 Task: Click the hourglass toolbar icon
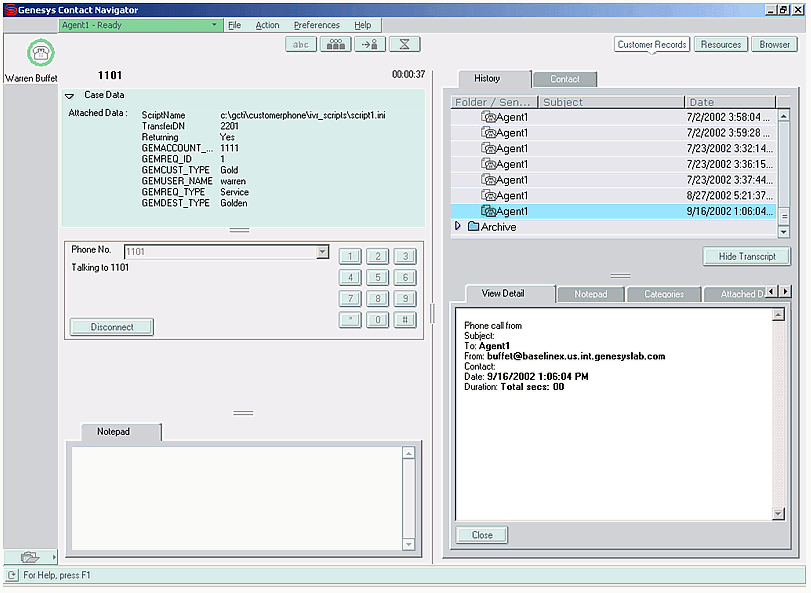click(x=404, y=44)
